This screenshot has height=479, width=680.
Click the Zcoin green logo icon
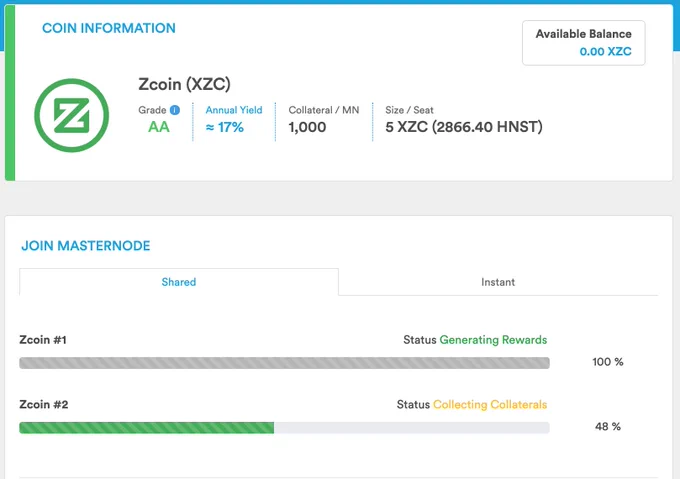tap(72, 115)
